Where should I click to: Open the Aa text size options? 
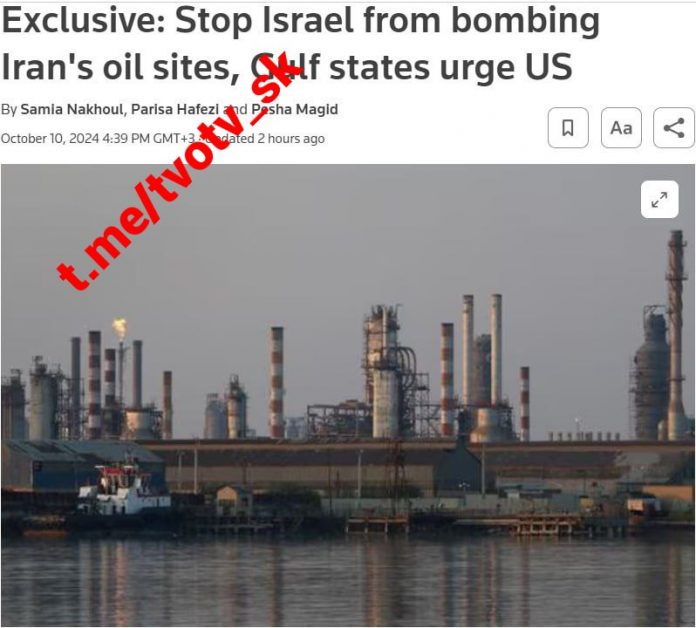(x=621, y=128)
